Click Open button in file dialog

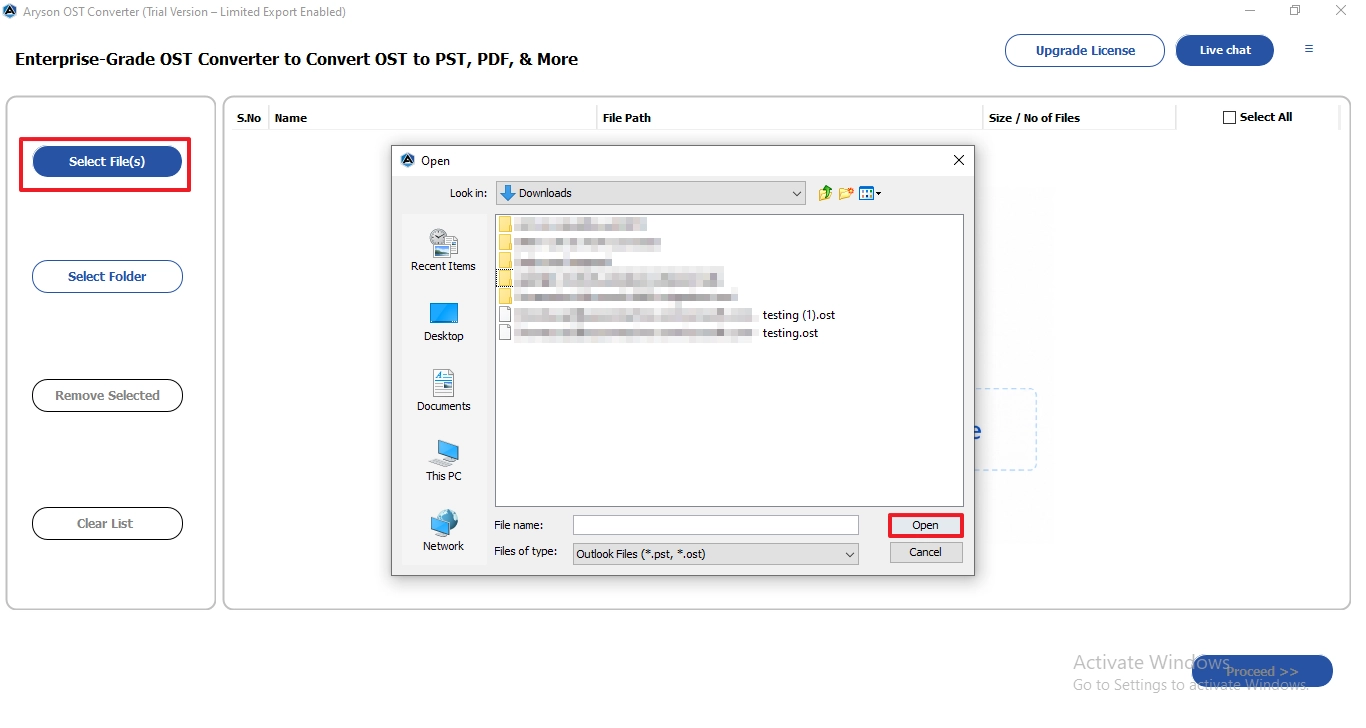pos(925,525)
